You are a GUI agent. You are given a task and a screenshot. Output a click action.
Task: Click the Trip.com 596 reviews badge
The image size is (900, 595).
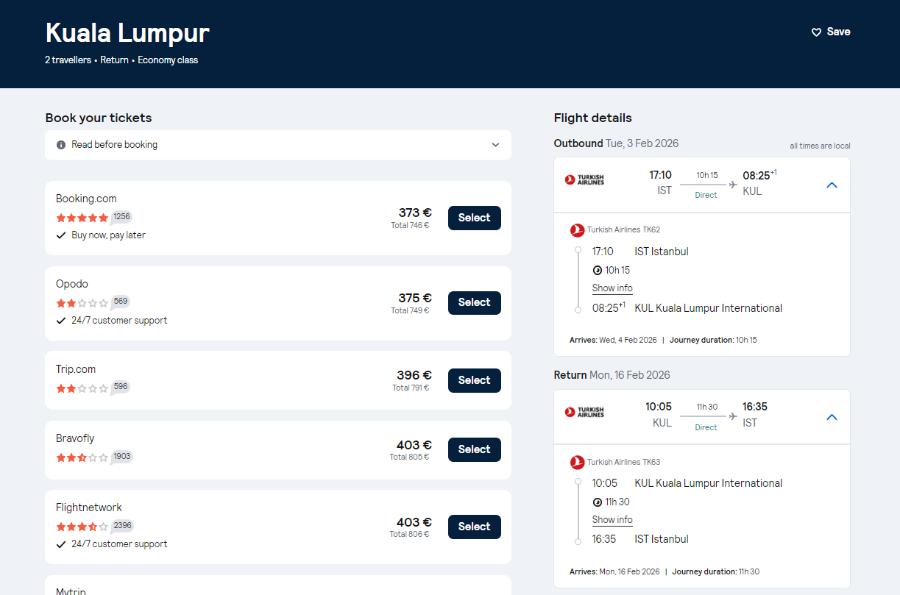[x=121, y=386]
